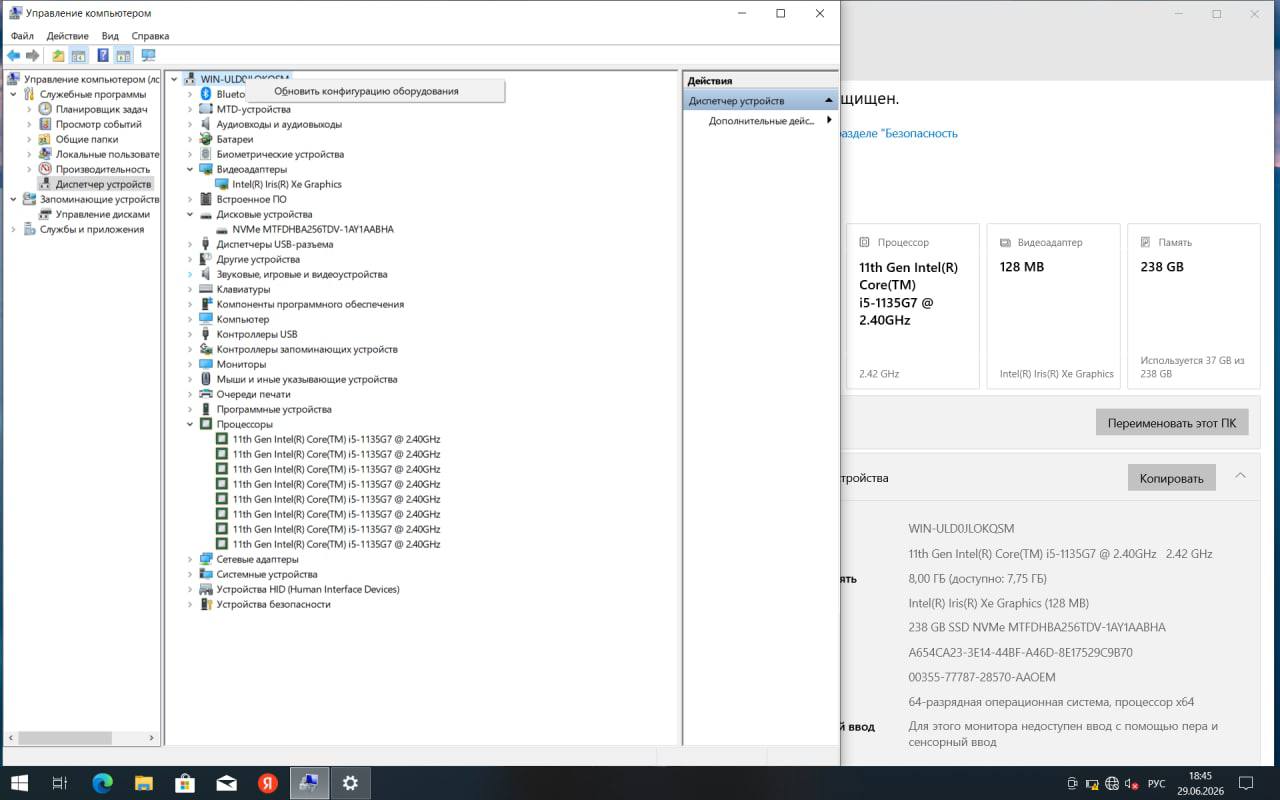Click the left pane scrollbar right arrow
Screen dimensions: 1280x800
tap(153, 738)
